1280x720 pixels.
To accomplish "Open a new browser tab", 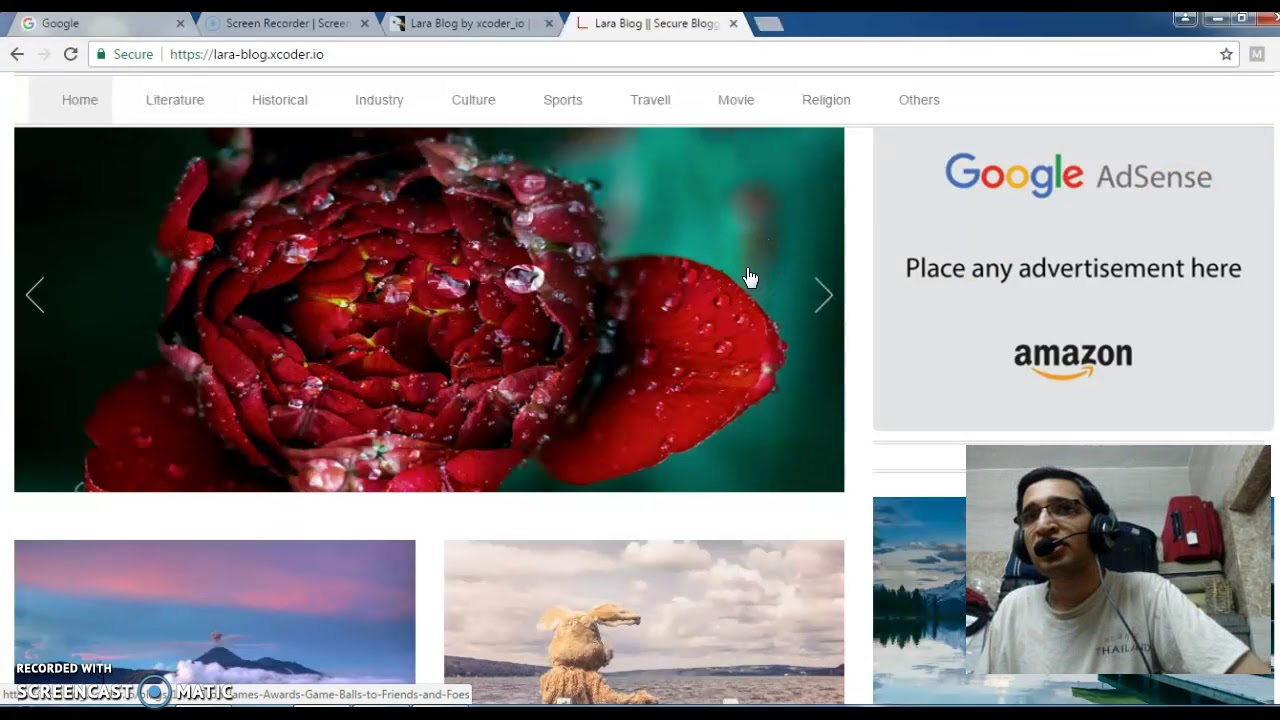I will coord(768,23).
